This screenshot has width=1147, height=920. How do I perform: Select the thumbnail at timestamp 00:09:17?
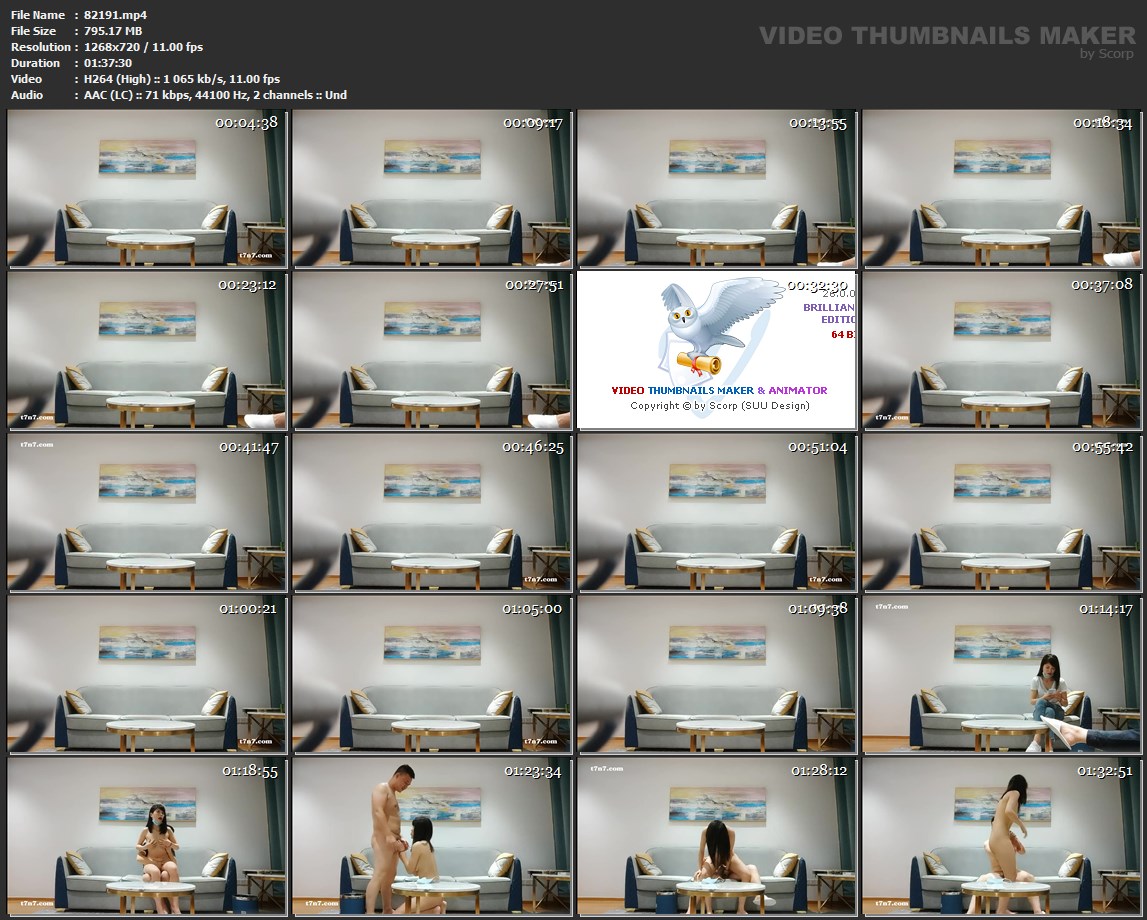click(432, 189)
